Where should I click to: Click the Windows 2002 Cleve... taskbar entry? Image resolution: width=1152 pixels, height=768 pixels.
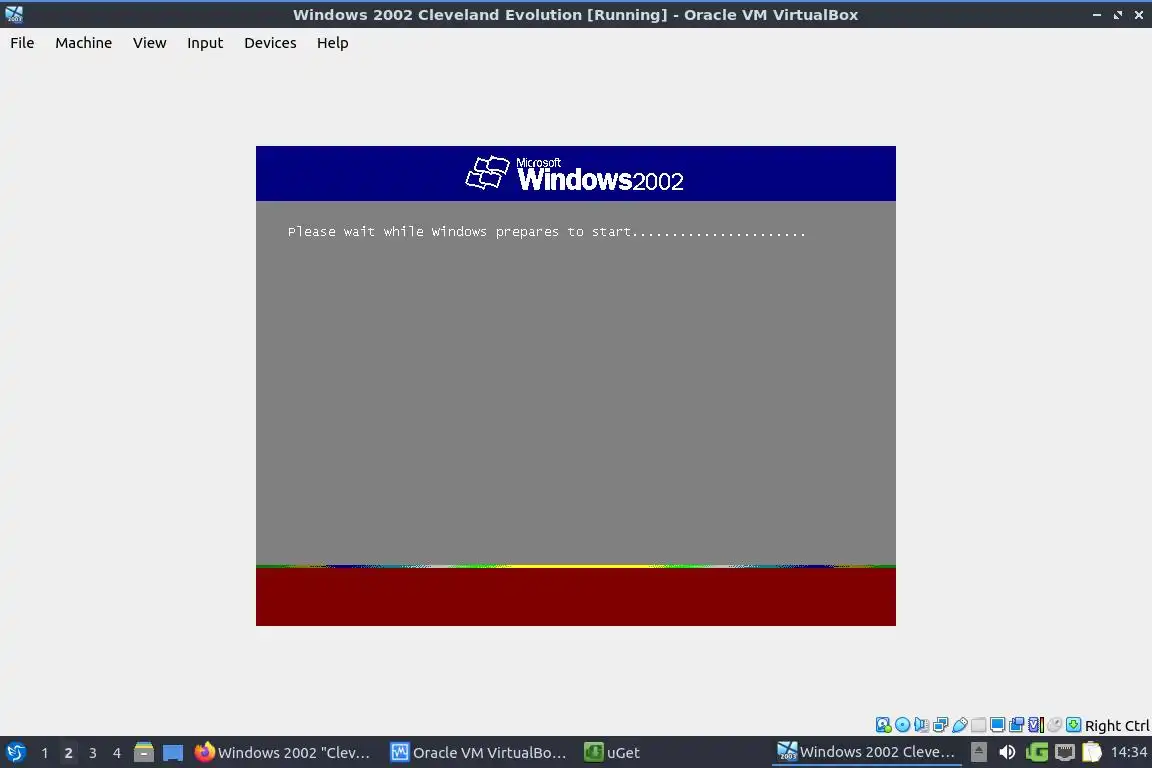[866, 752]
